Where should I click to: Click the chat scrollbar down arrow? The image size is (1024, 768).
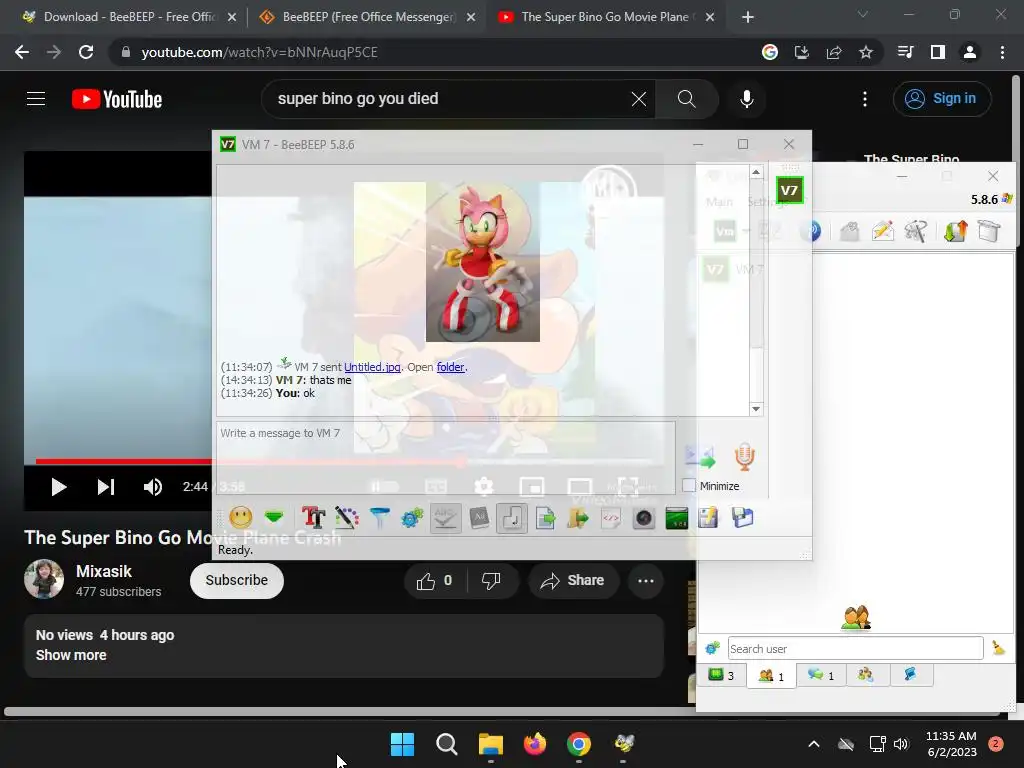click(756, 409)
